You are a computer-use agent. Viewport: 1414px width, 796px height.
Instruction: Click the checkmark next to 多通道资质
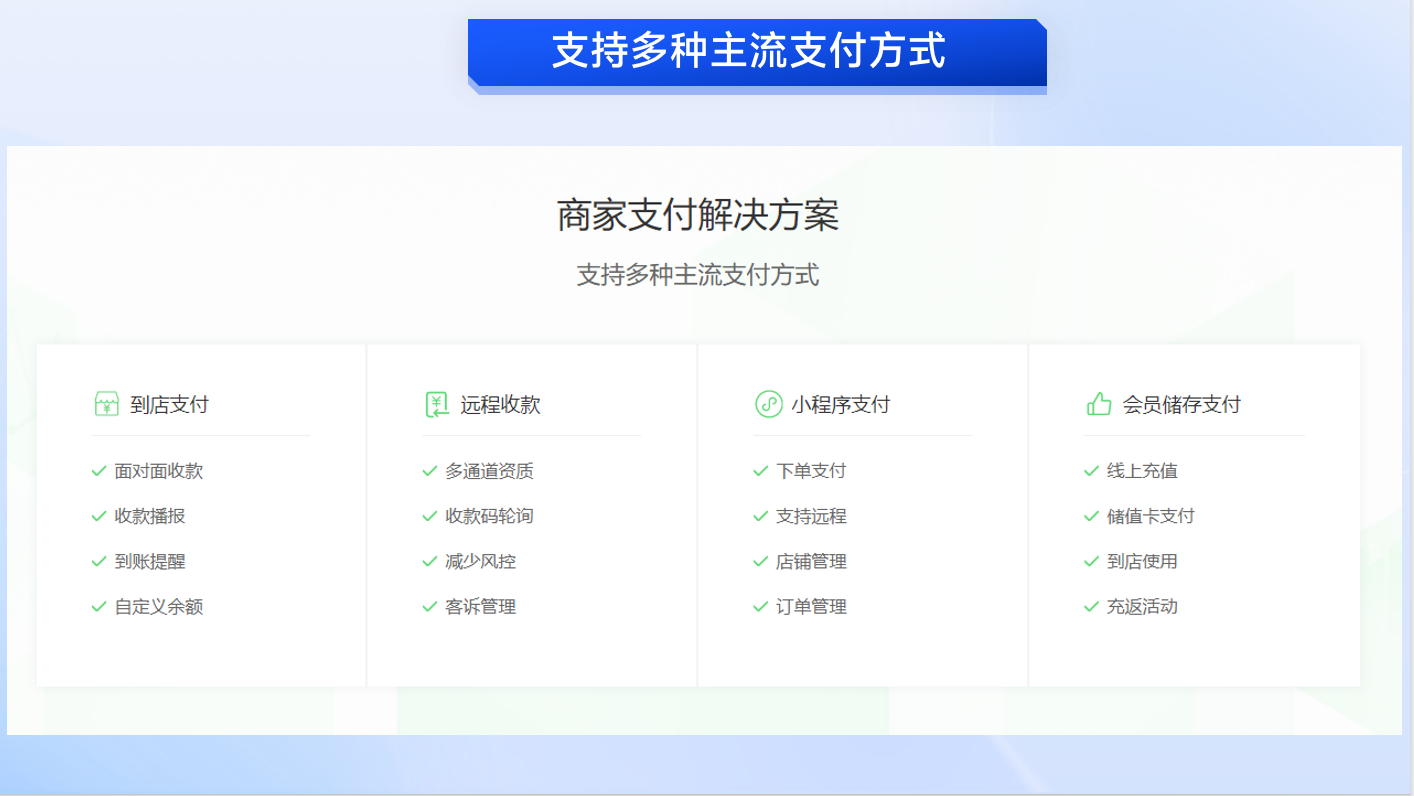click(x=430, y=471)
